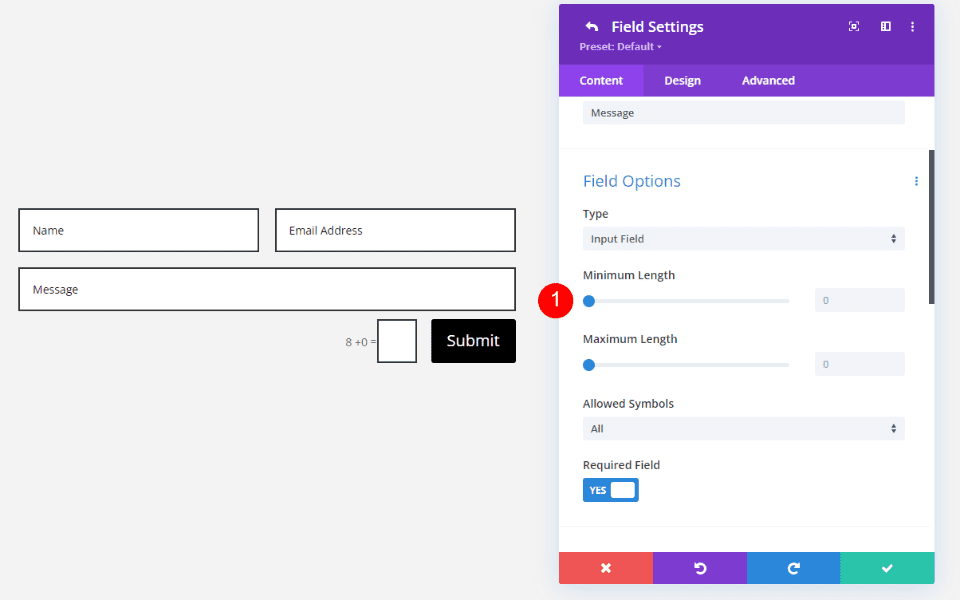Discard changes with the red X icon
This screenshot has width=960, height=600.
point(606,568)
